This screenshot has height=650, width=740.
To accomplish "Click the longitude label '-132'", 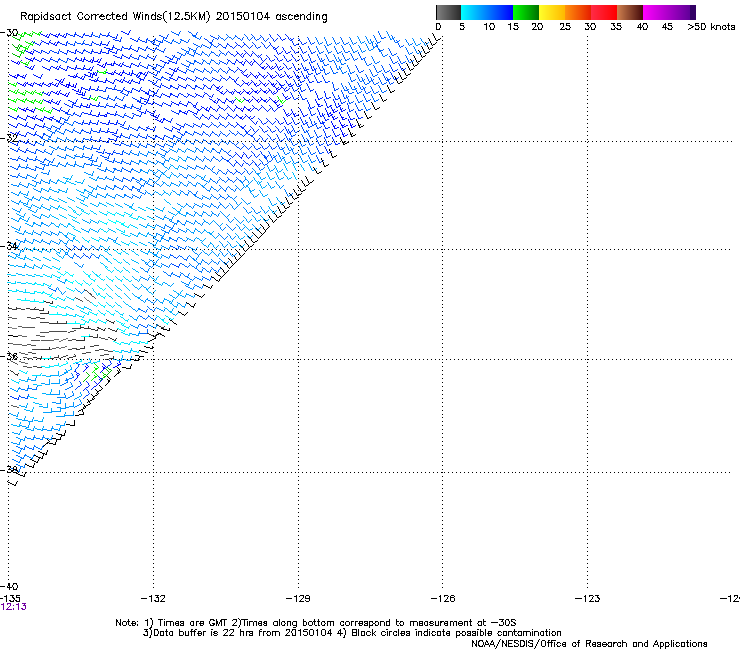I will point(153,599).
